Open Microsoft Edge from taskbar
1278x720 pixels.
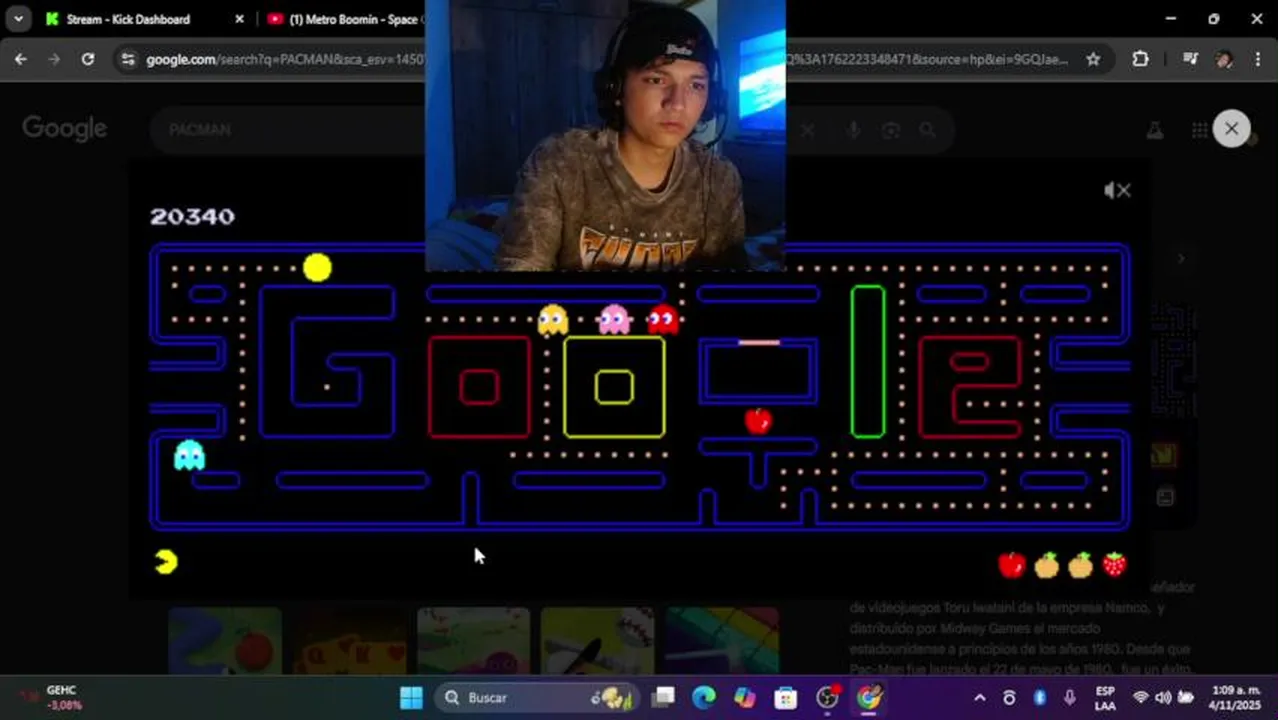pos(704,698)
